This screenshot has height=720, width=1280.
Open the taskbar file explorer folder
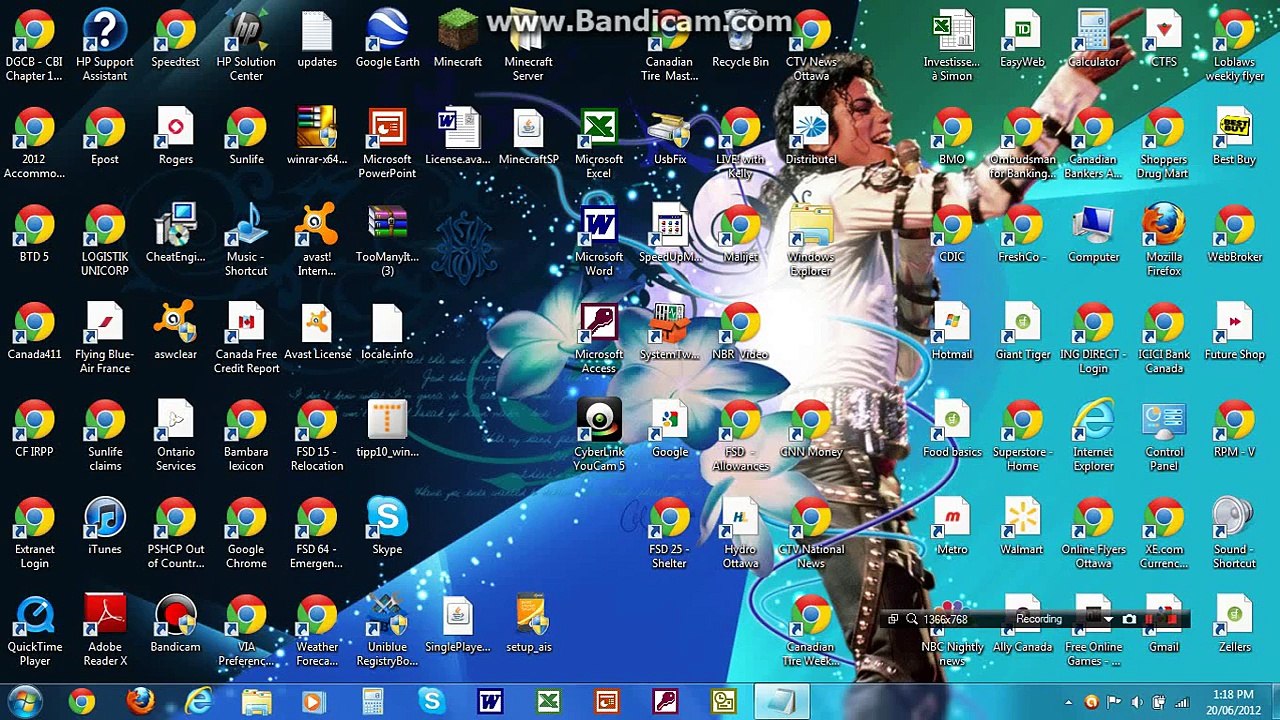[257, 702]
